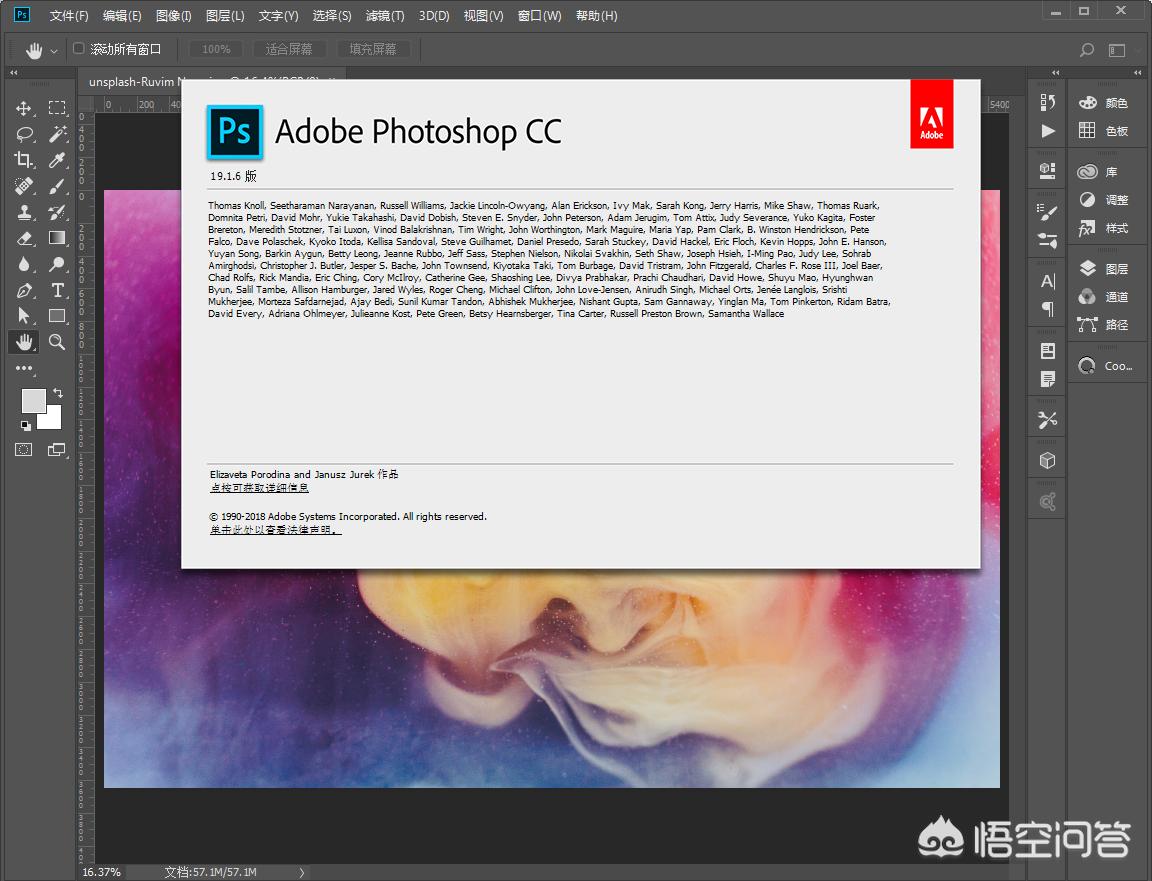
Task: Open the search icon in options bar
Action: (1087, 49)
